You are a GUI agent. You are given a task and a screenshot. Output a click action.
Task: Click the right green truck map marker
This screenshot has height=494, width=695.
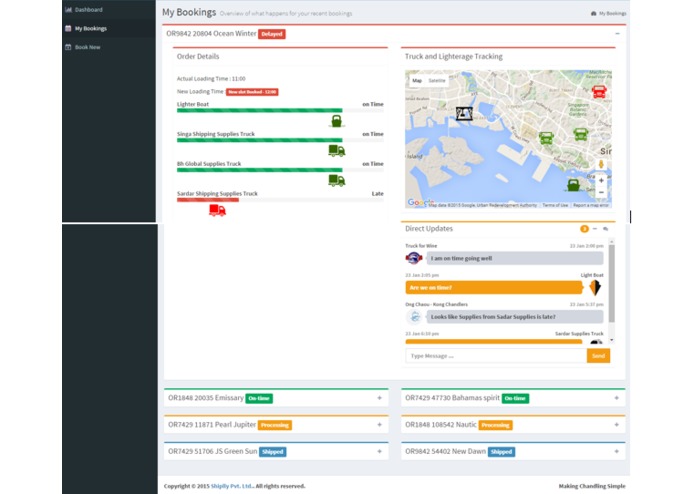tap(581, 134)
